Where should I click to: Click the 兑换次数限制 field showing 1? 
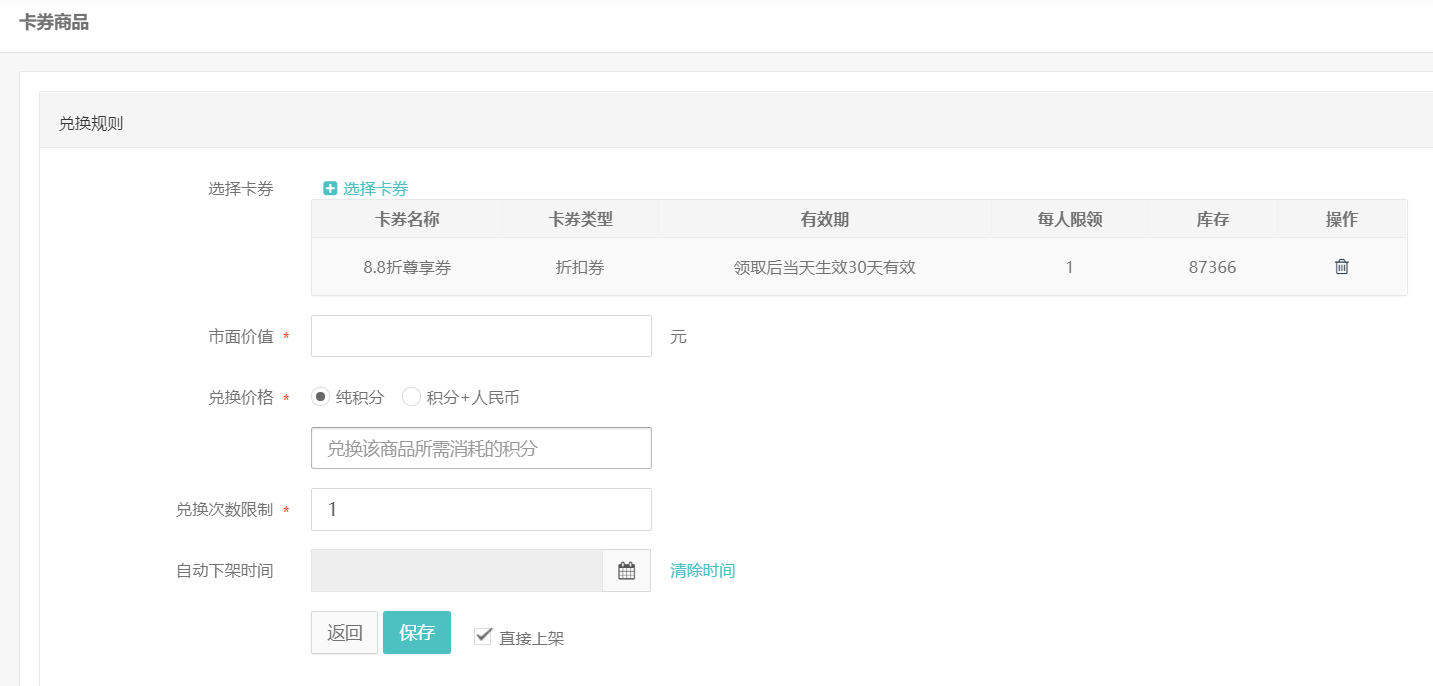click(x=481, y=510)
